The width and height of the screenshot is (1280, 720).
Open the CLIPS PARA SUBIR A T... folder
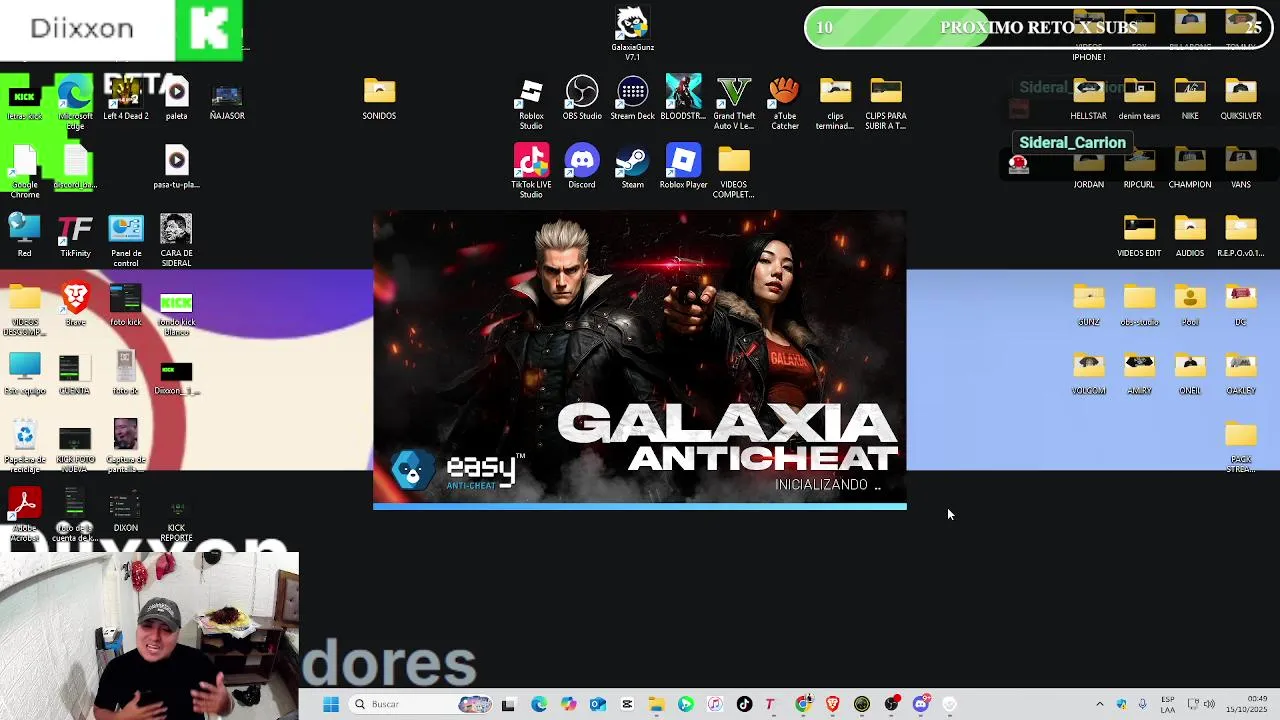(x=886, y=103)
